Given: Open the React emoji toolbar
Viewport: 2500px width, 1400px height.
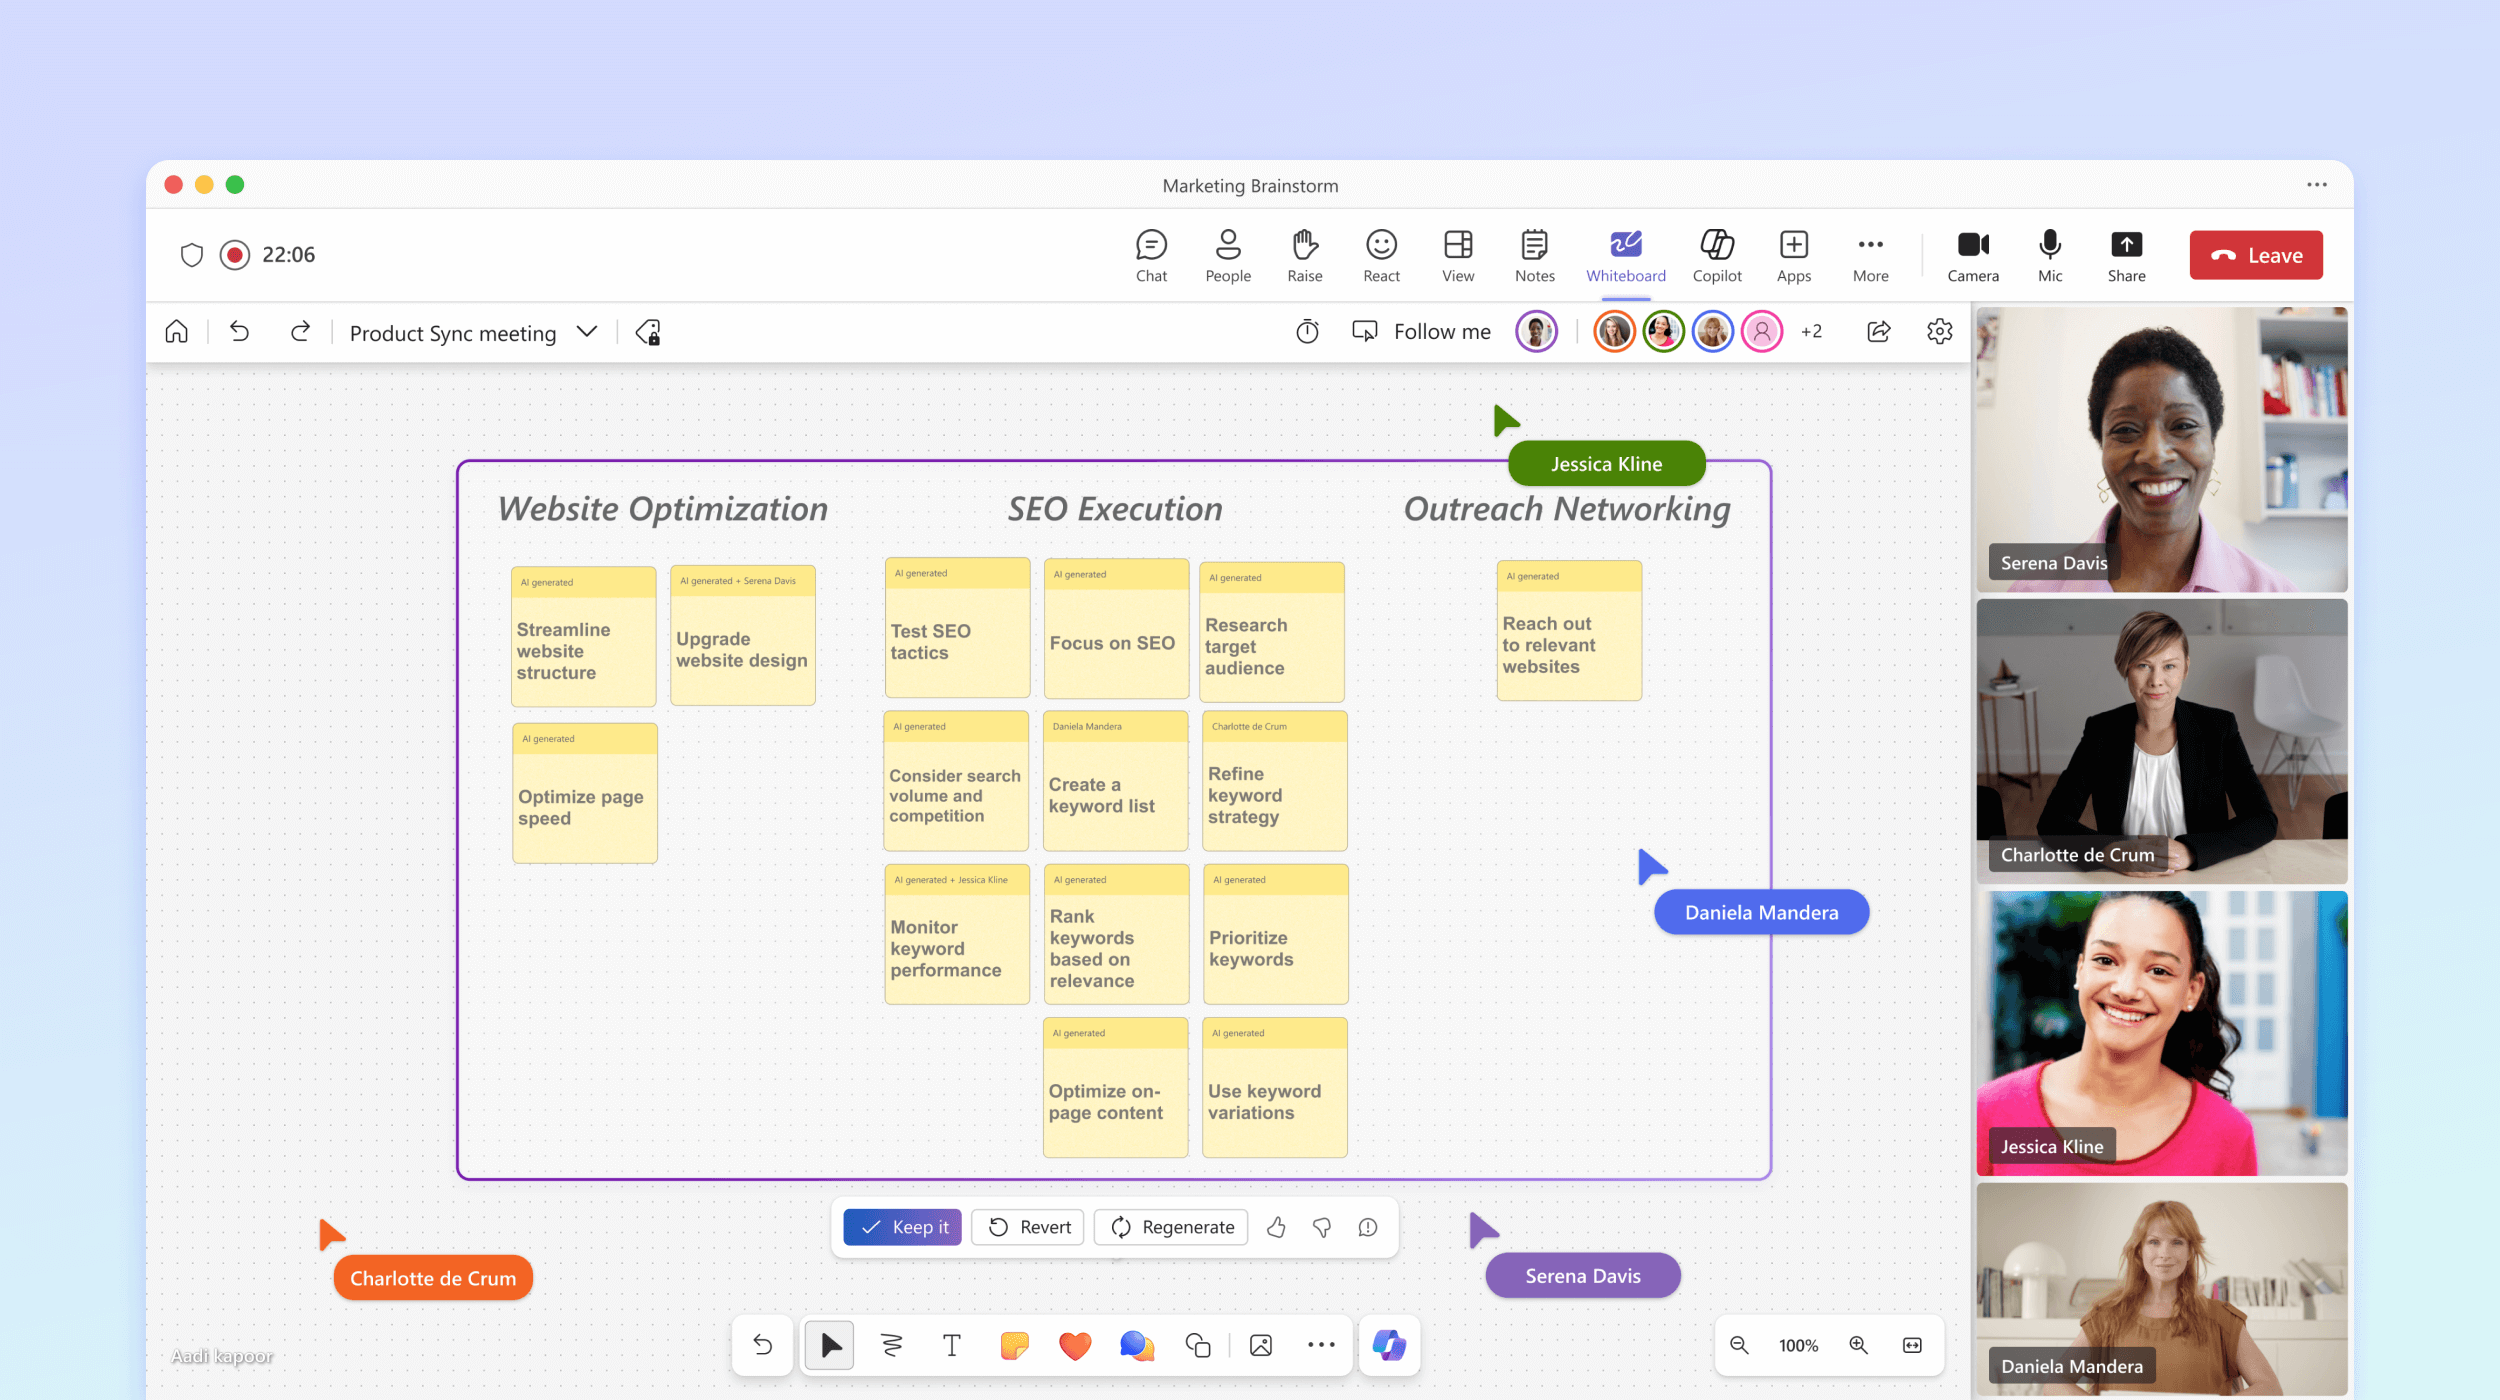Looking at the screenshot, I should click(x=1380, y=253).
